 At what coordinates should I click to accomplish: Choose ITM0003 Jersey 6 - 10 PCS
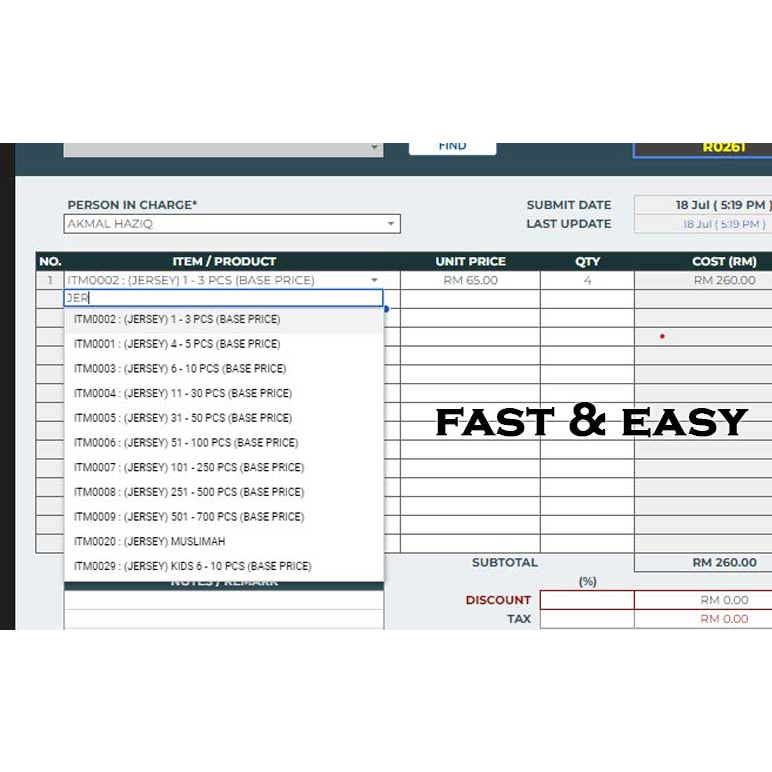pyautogui.click(x=180, y=369)
